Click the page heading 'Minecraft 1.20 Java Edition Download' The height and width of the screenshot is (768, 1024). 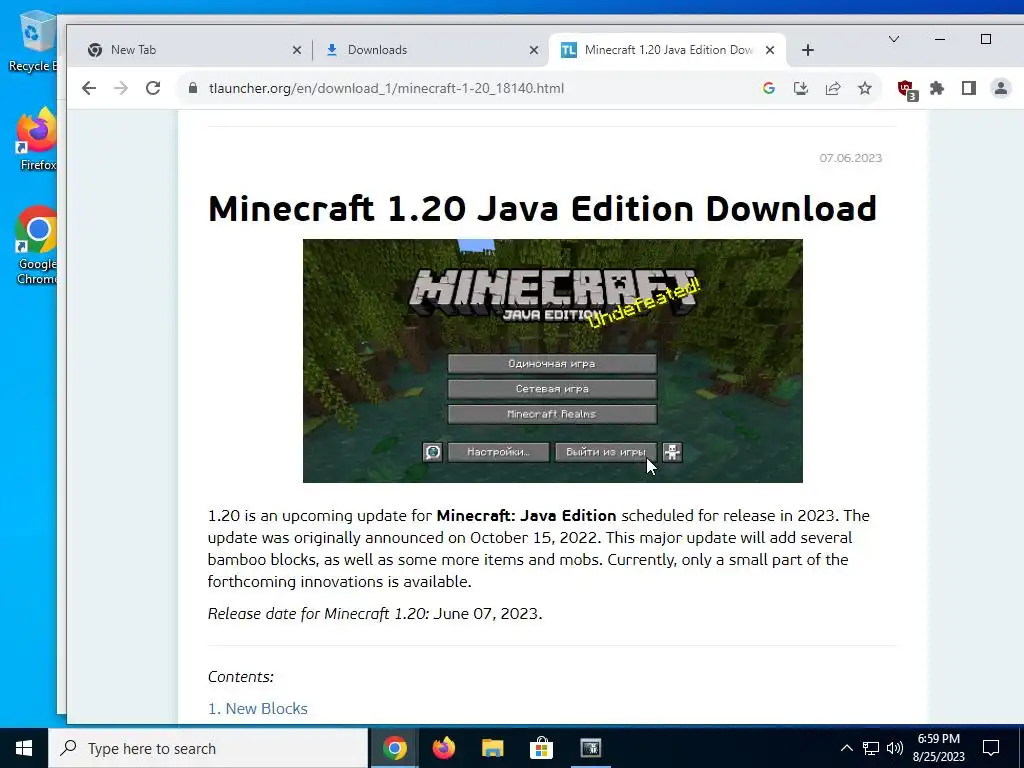click(542, 208)
